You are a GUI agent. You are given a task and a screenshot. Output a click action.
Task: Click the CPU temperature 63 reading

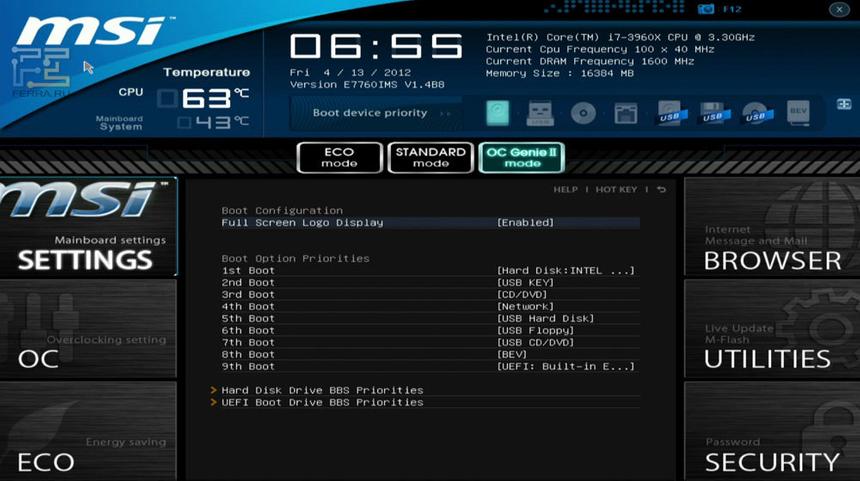[x=214, y=98]
